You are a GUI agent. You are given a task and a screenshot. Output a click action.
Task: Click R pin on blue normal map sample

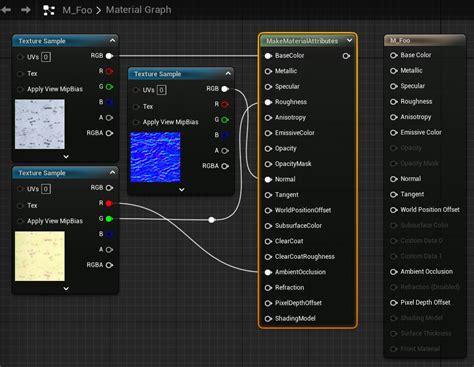coord(225,104)
